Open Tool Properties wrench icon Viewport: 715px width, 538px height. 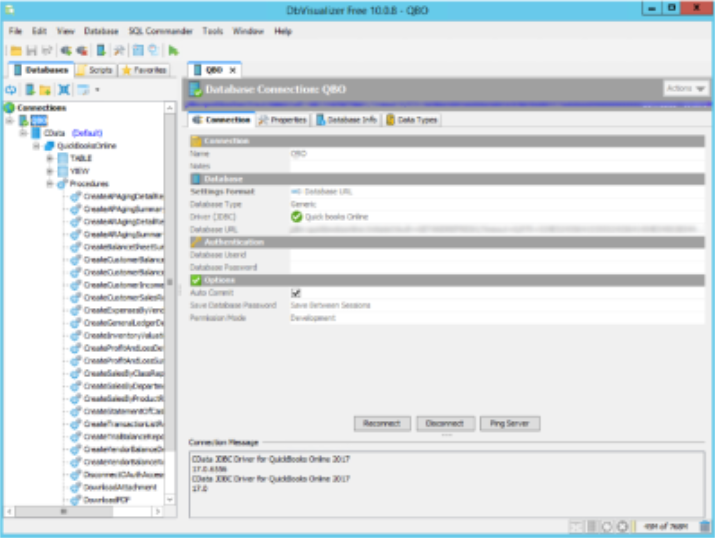[x=119, y=51]
